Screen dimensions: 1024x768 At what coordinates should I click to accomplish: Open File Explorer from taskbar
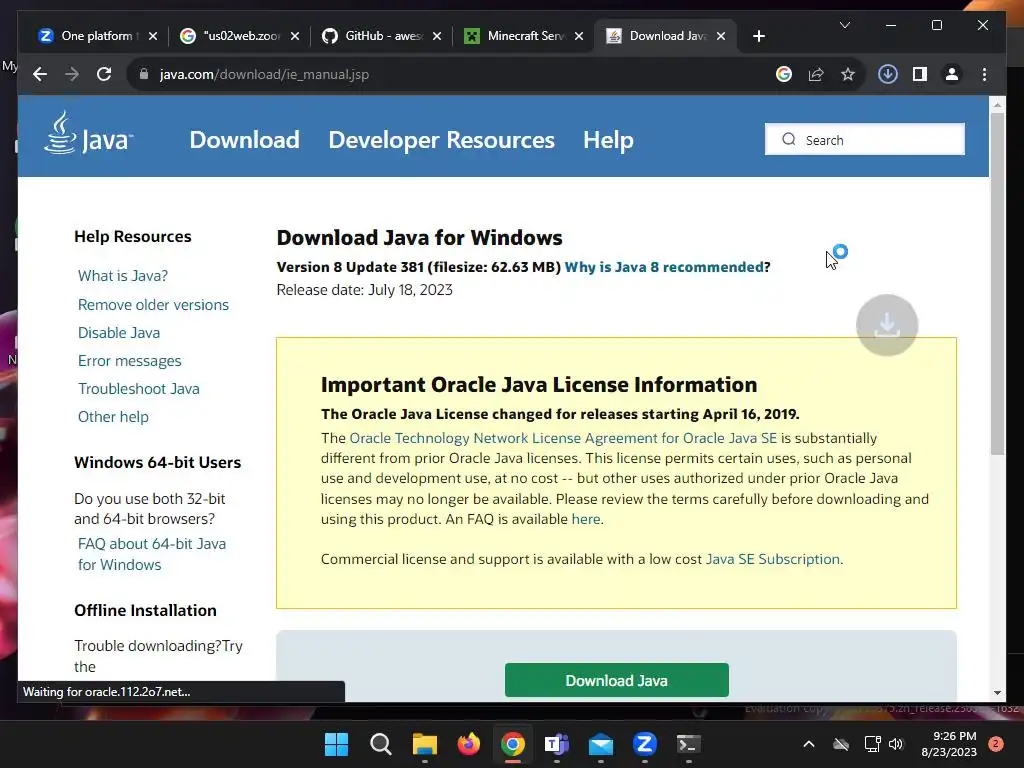pyautogui.click(x=424, y=744)
